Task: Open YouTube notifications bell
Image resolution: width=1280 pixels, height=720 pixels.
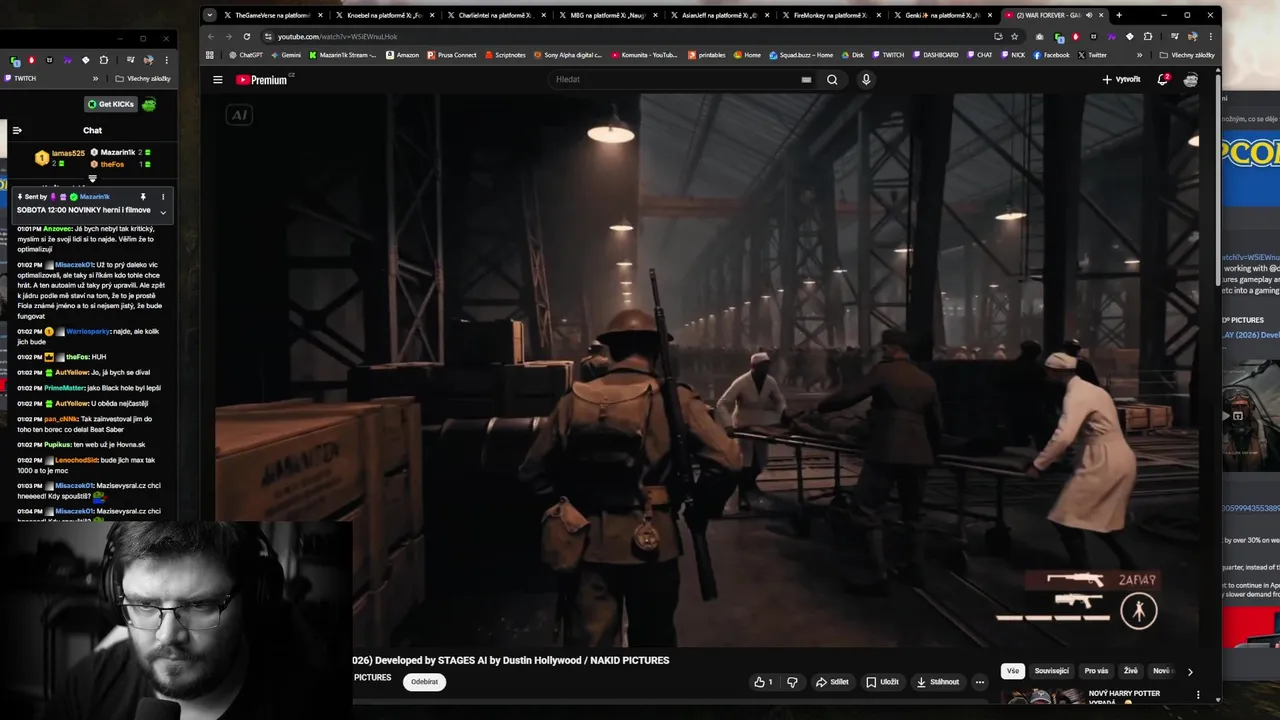Action: point(1163,79)
